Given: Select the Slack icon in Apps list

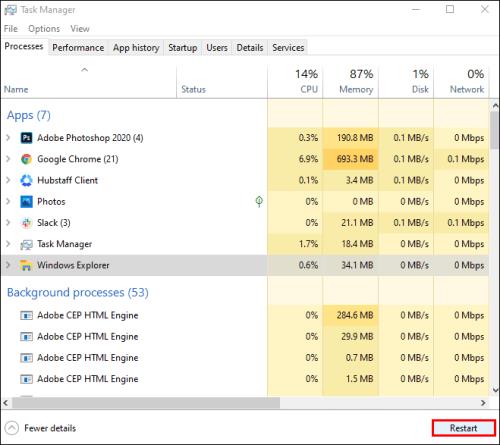Looking at the screenshot, I should point(26,223).
